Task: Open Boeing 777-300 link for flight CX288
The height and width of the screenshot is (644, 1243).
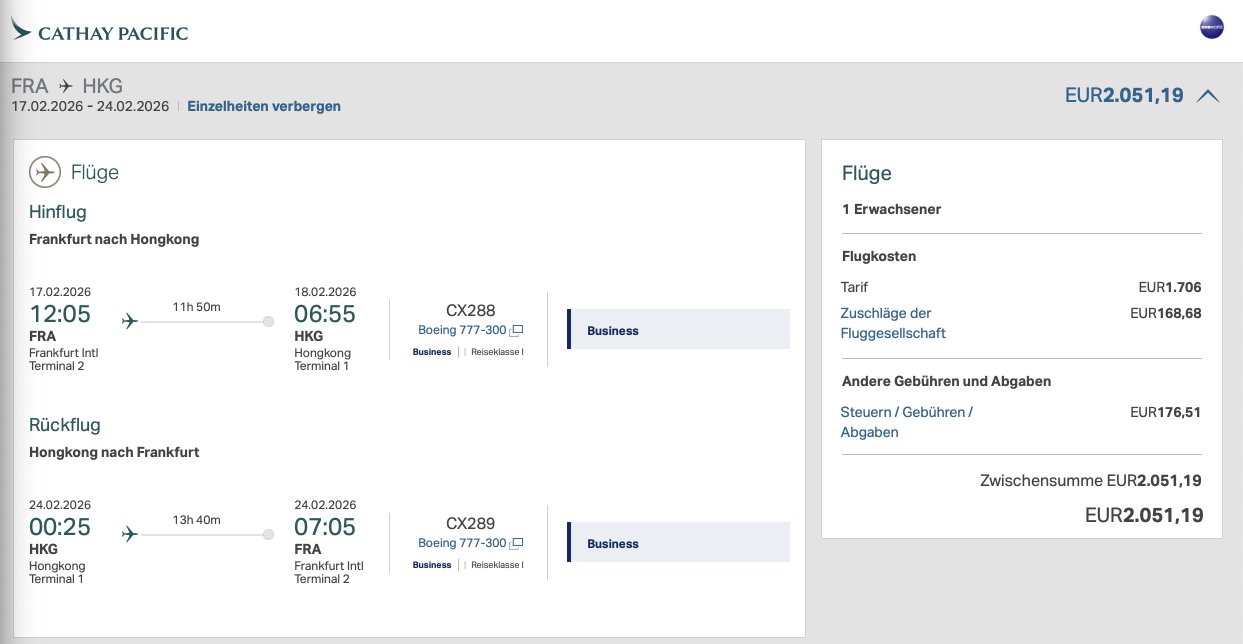Action: [462, 330]
